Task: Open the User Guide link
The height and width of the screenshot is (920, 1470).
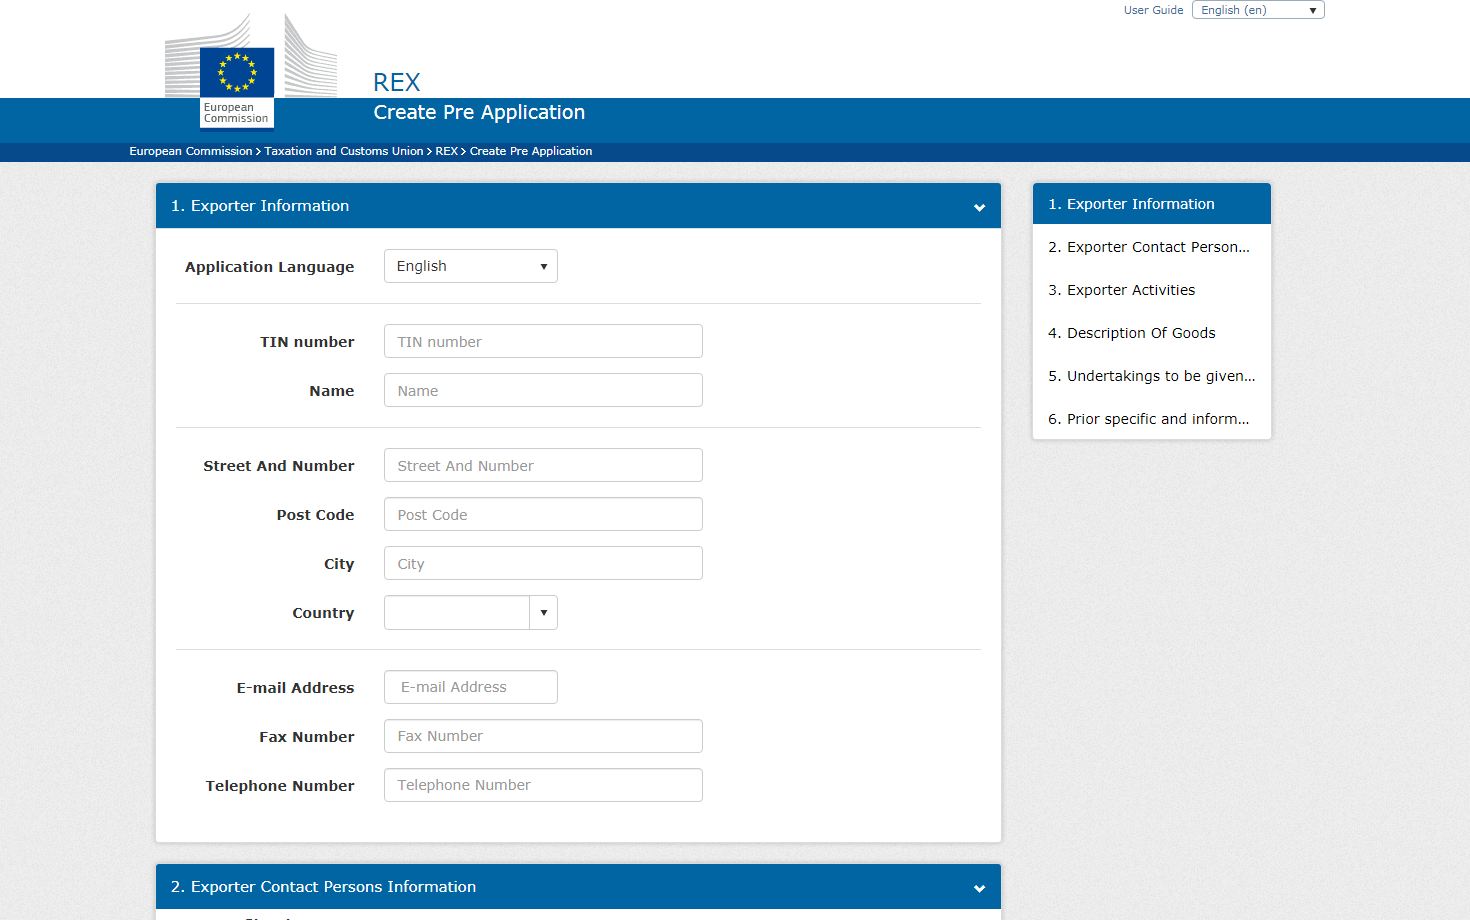Action: tap(1153, 10)
